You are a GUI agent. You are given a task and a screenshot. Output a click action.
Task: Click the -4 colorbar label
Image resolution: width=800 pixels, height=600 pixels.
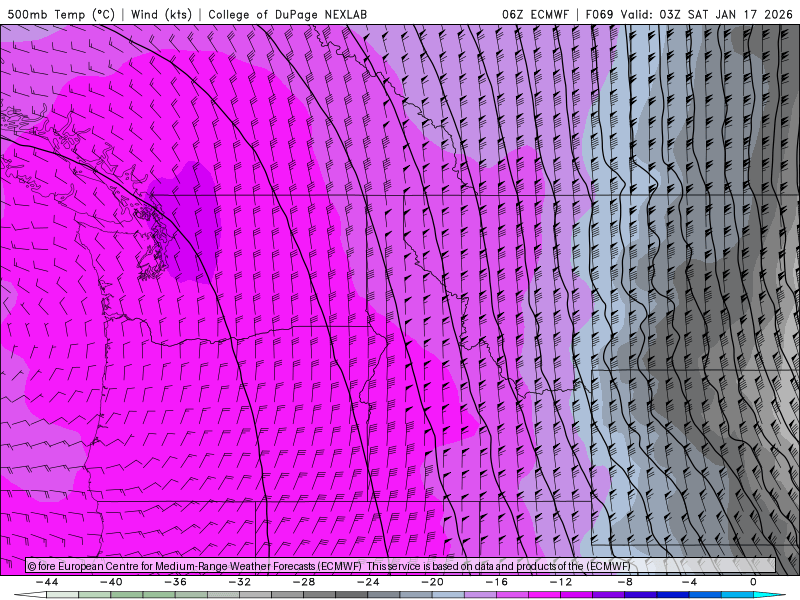coord(689,582)
